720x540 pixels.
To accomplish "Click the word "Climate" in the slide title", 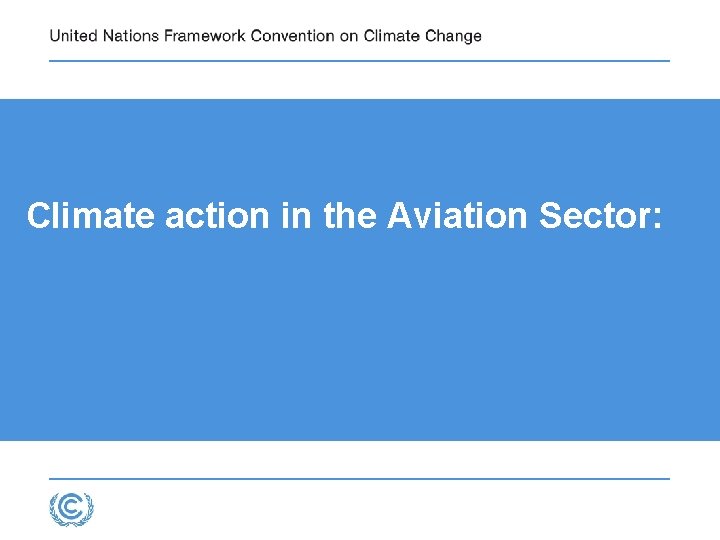I will point(92,216).
